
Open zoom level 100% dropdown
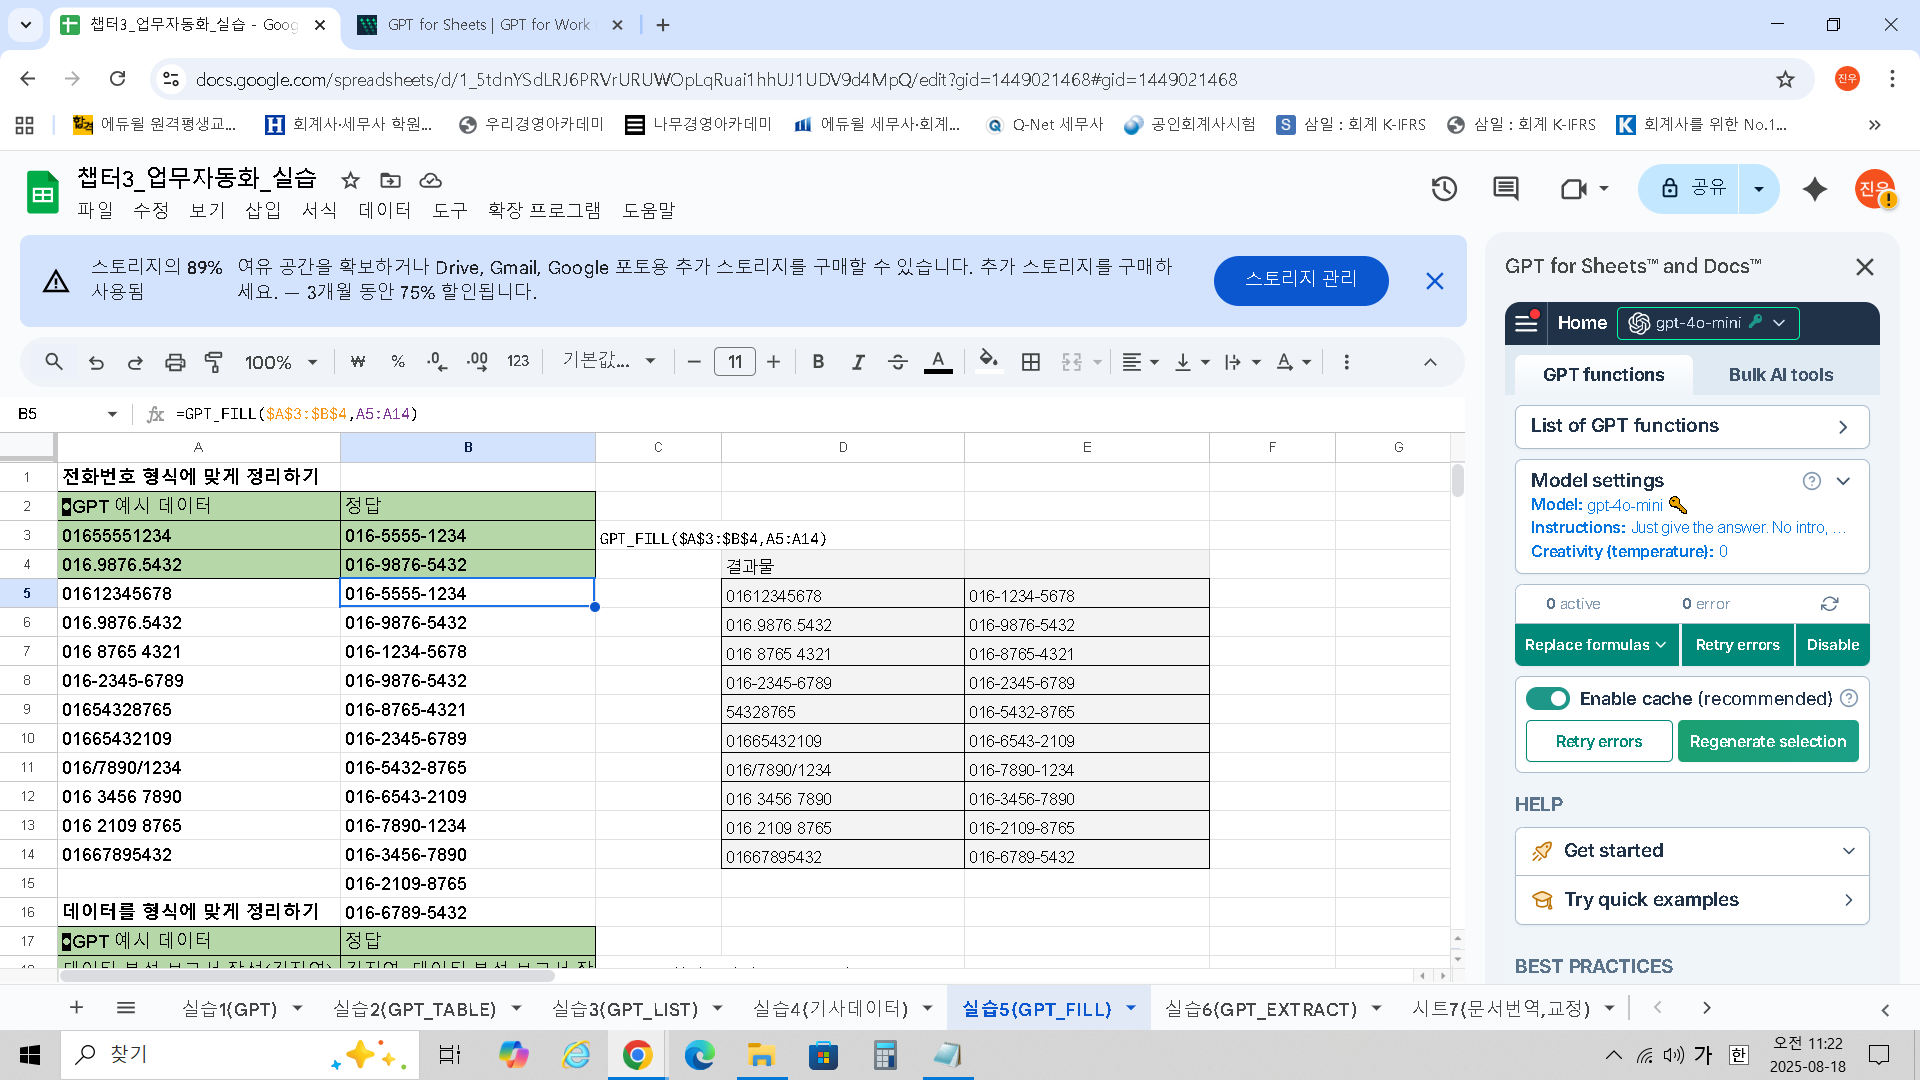click(x=281, y=362)
